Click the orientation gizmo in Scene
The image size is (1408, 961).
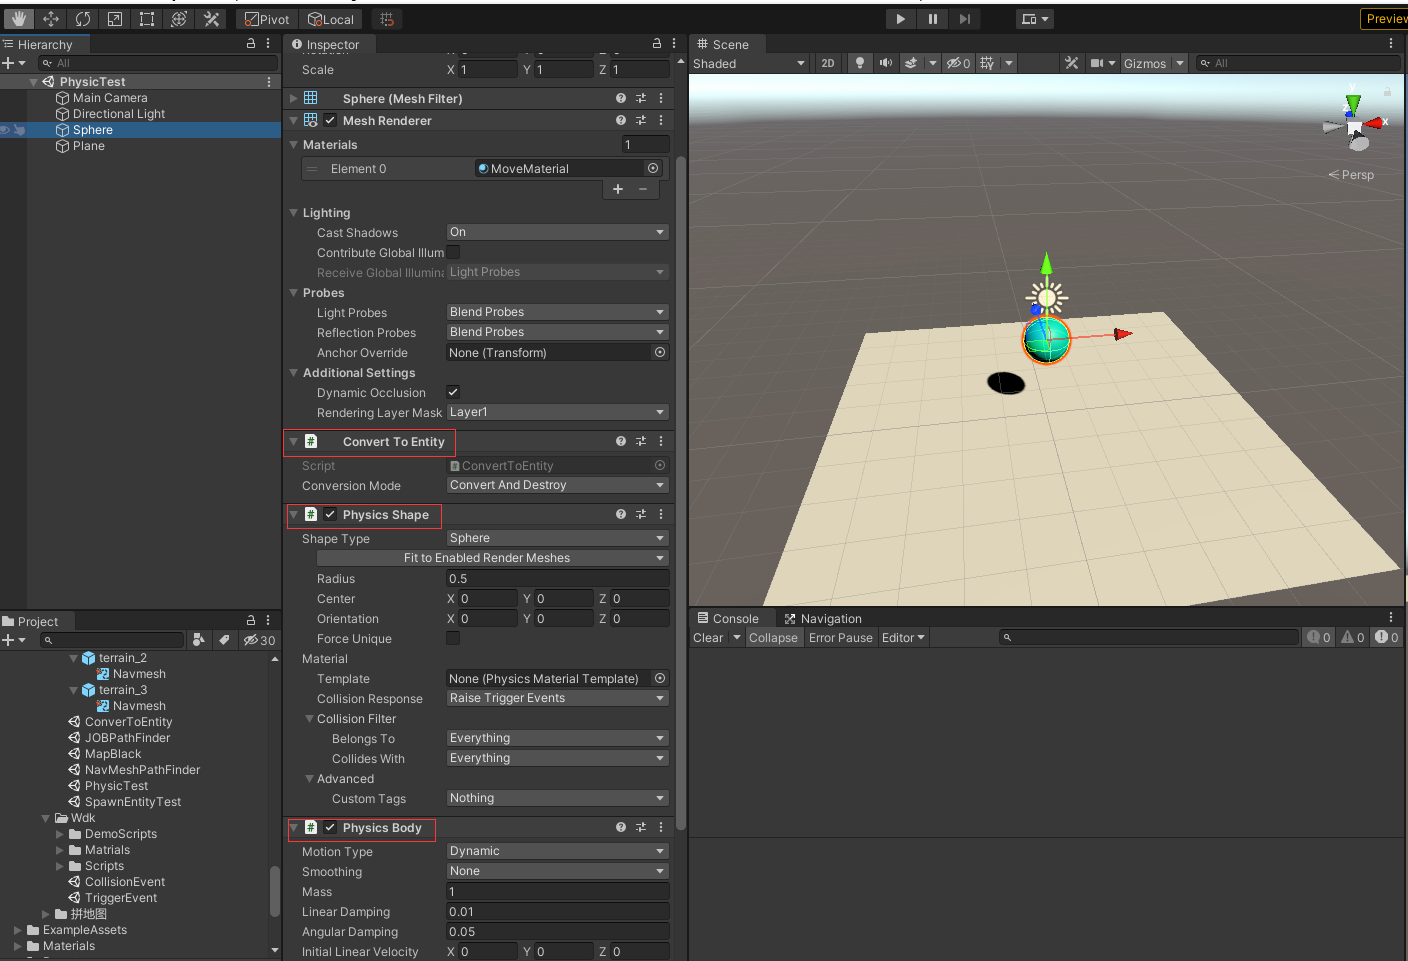[x=1353, y=124]
